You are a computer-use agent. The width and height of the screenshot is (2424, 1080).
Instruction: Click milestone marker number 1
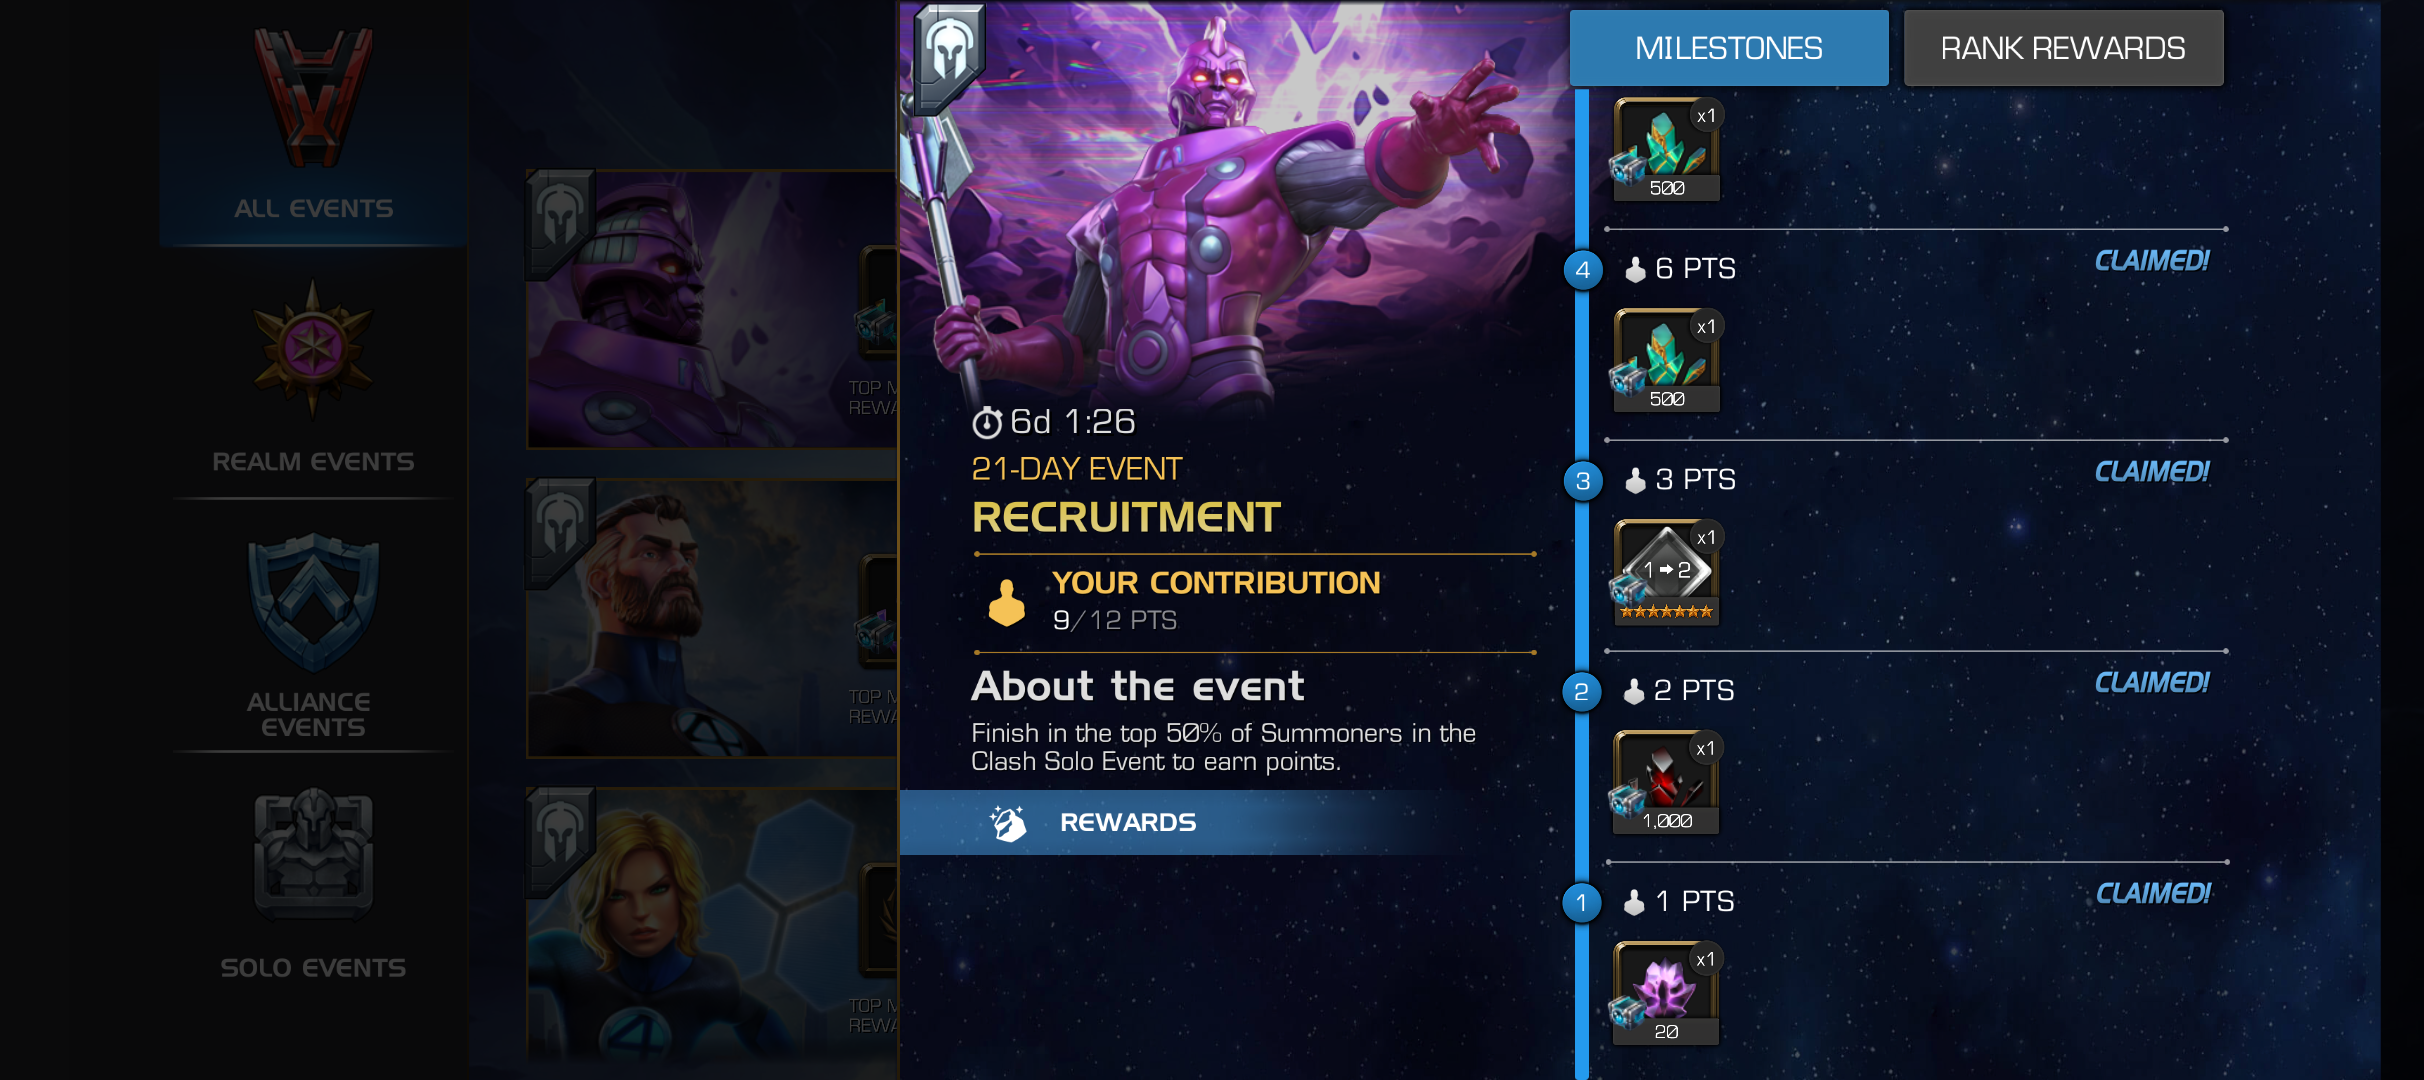point(1582,903)
